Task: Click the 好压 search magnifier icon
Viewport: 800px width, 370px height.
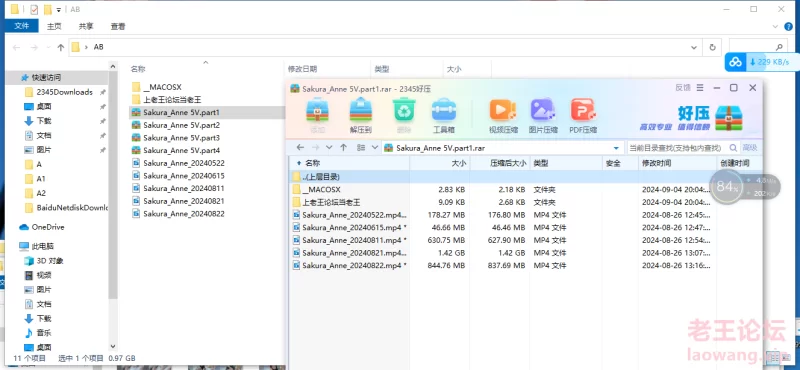Action: [x=733, y=147]
